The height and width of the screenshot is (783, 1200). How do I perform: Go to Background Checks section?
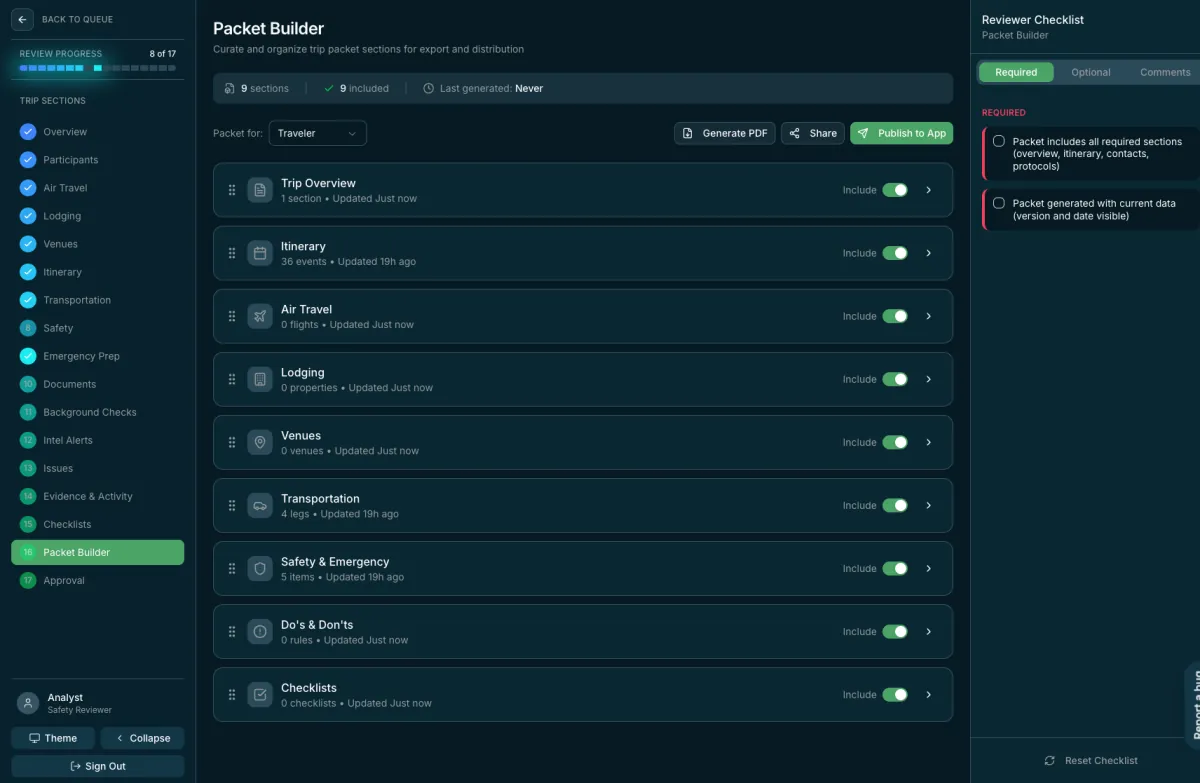click(98, 412)
